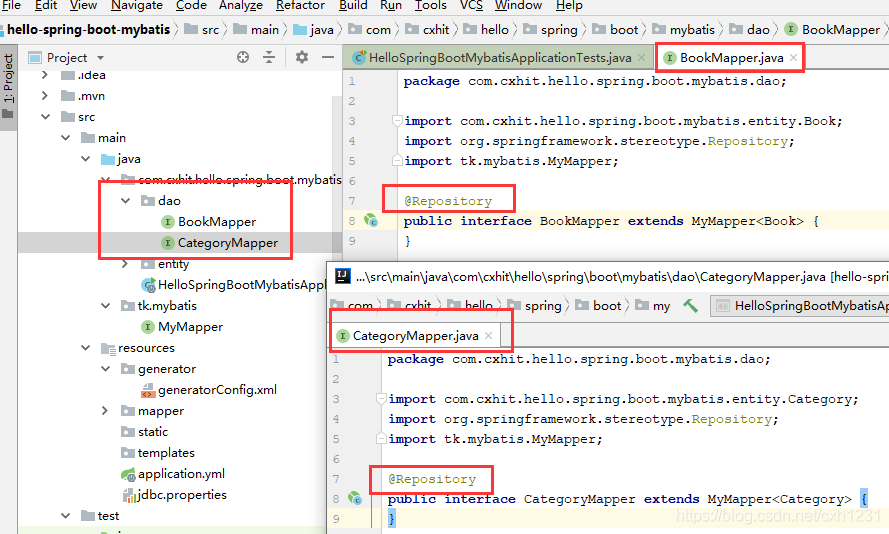
Task: Click the gutter icon beside CategoryMapper line 8
Action: coord(355,498)
